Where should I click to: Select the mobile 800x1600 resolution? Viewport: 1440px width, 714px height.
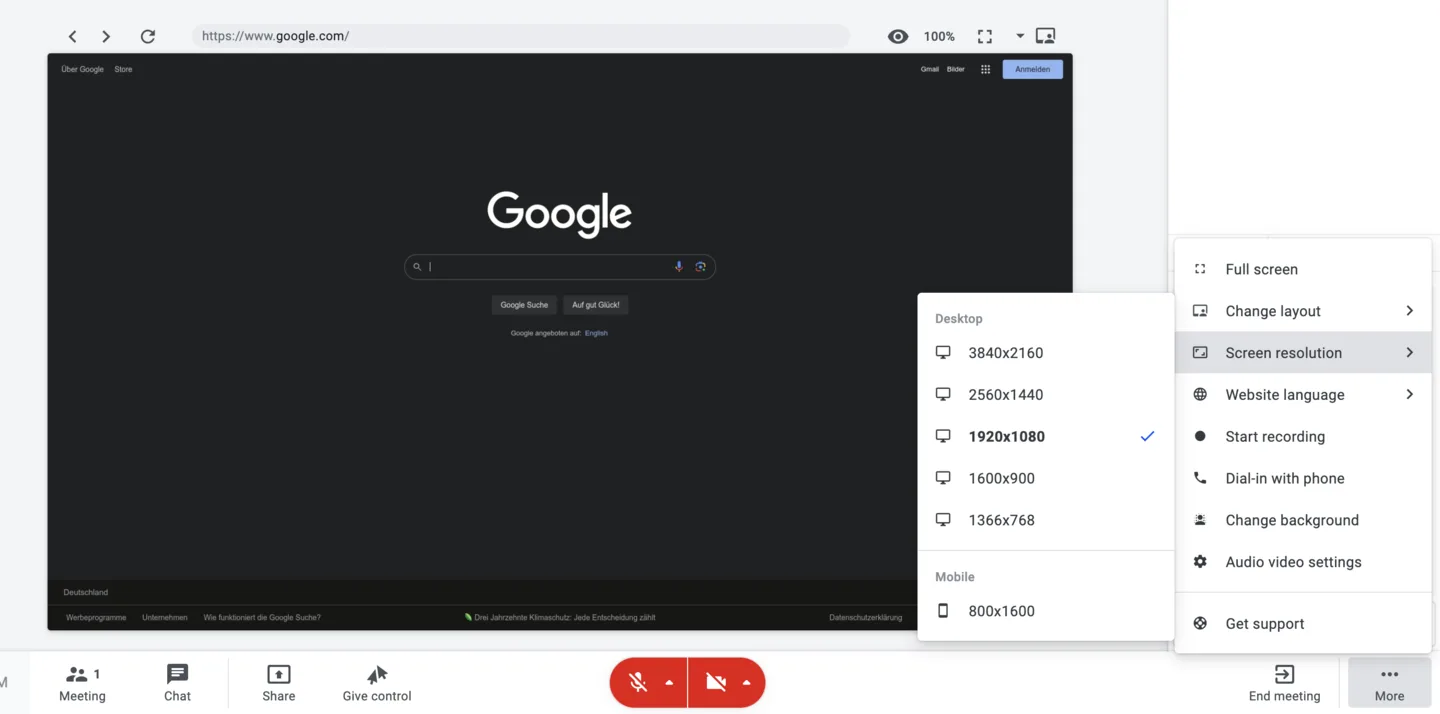1045,611
